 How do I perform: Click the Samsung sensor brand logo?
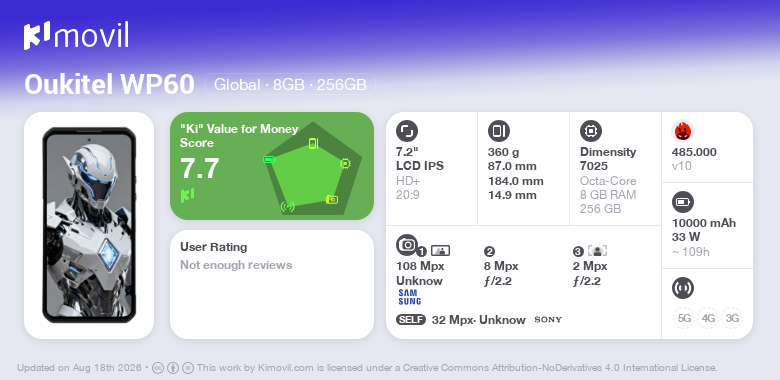(x=409, y=297)
